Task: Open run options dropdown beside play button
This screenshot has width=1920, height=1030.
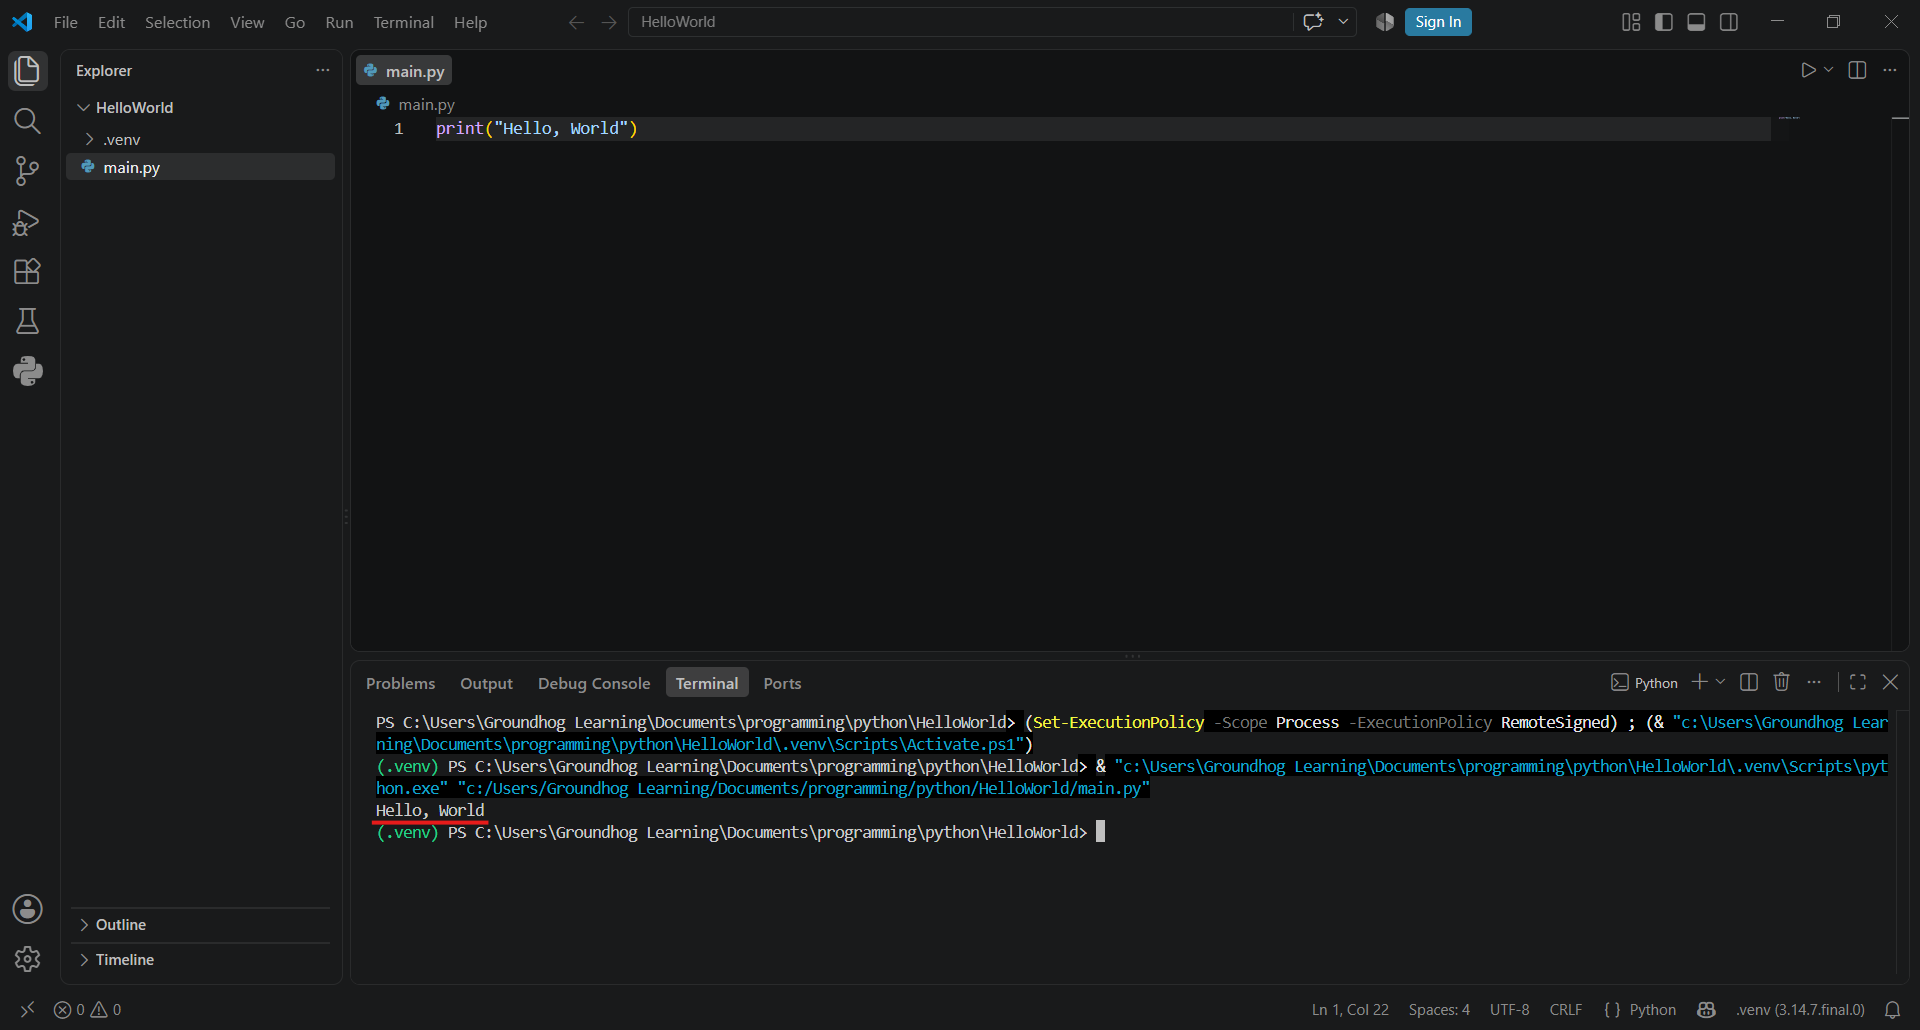Action: [x=1829, y=70]
